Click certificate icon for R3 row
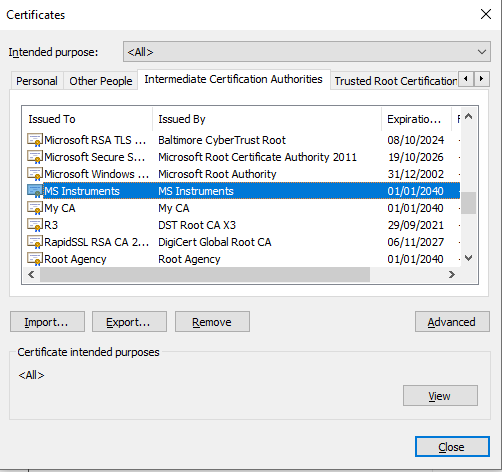502x472 pixels. [35, 225]
